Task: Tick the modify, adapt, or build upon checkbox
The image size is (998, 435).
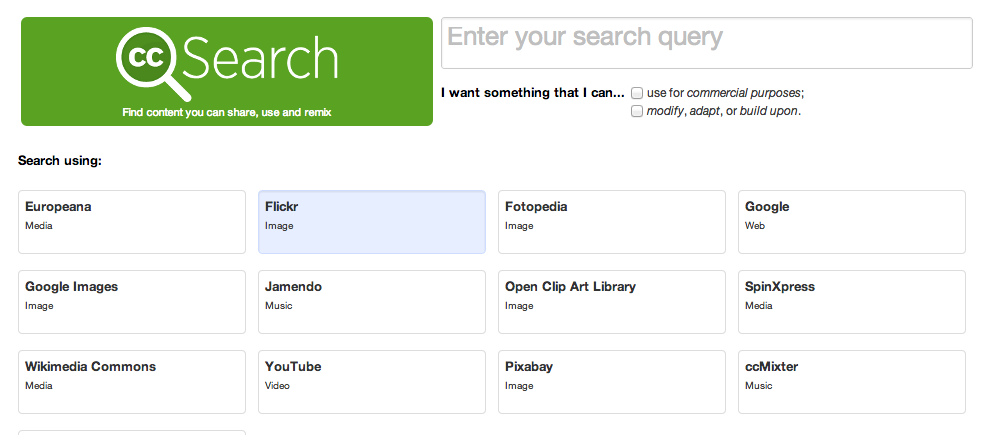Action: pyautogui.click(x=636, y=111)
